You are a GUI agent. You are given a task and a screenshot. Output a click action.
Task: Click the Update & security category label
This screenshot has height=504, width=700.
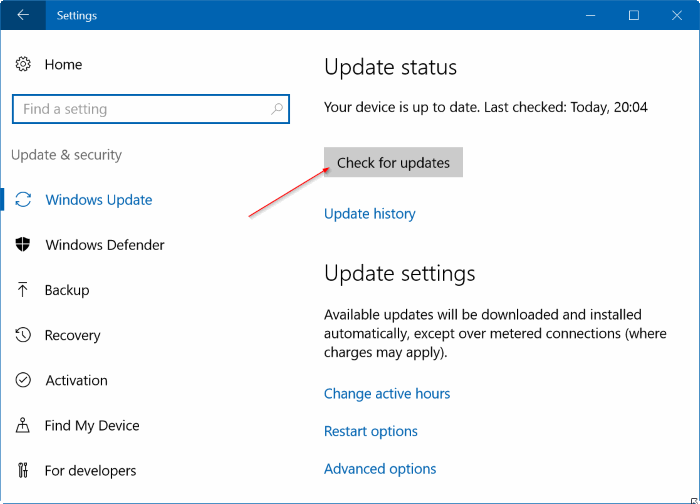[67, 155]
